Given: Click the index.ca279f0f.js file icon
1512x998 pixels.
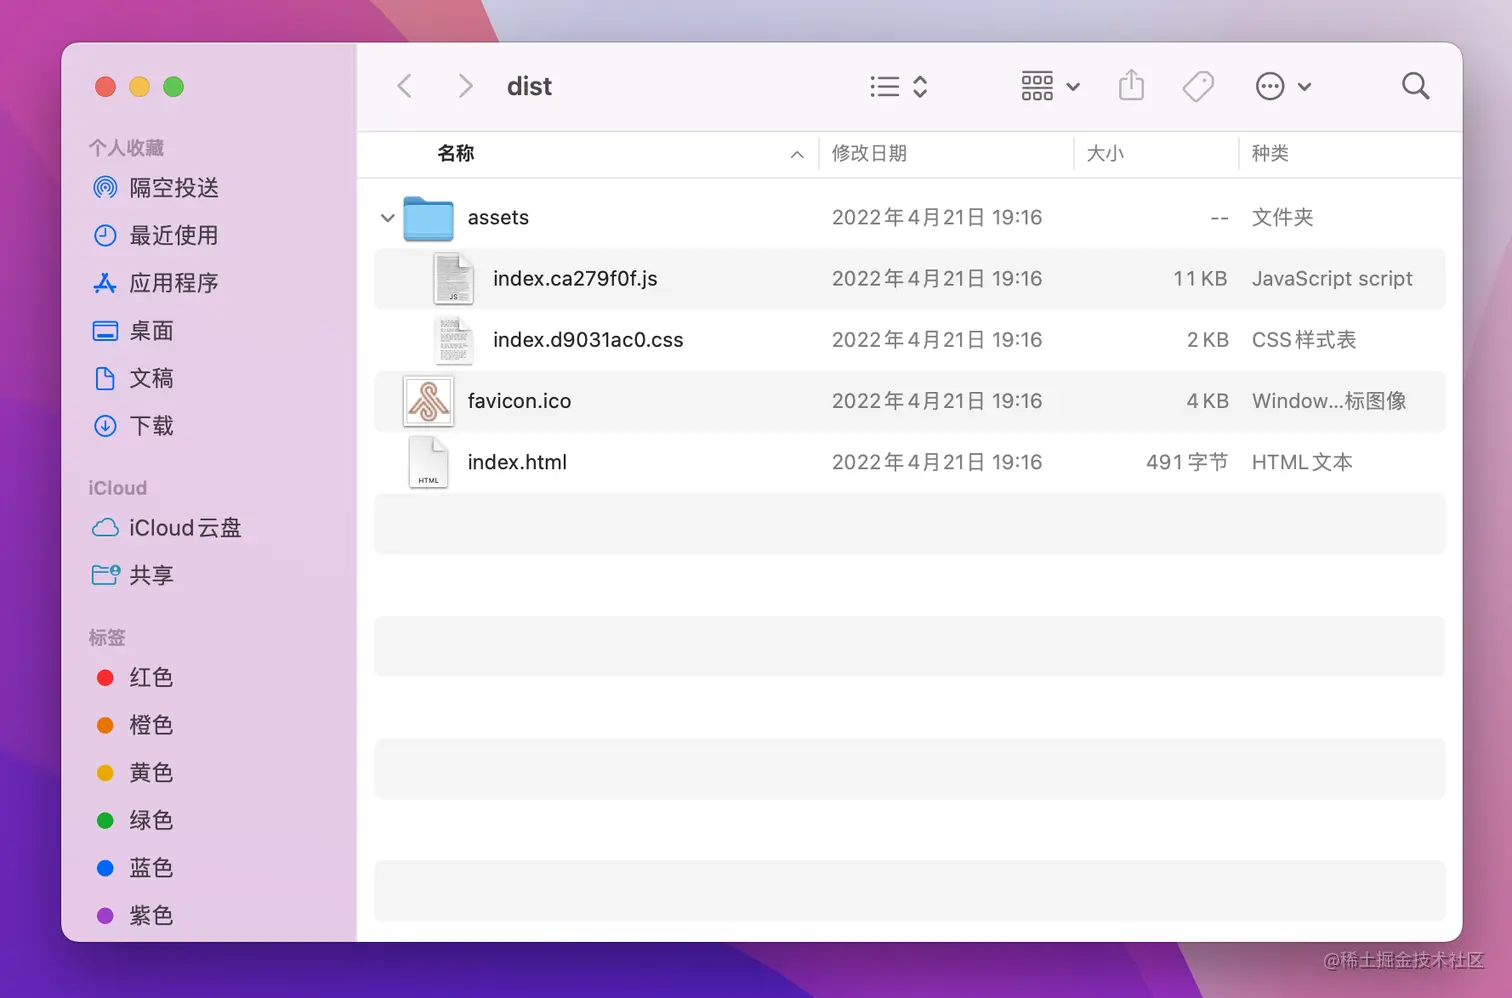Looking at the screenshot, I should (453, 278).
